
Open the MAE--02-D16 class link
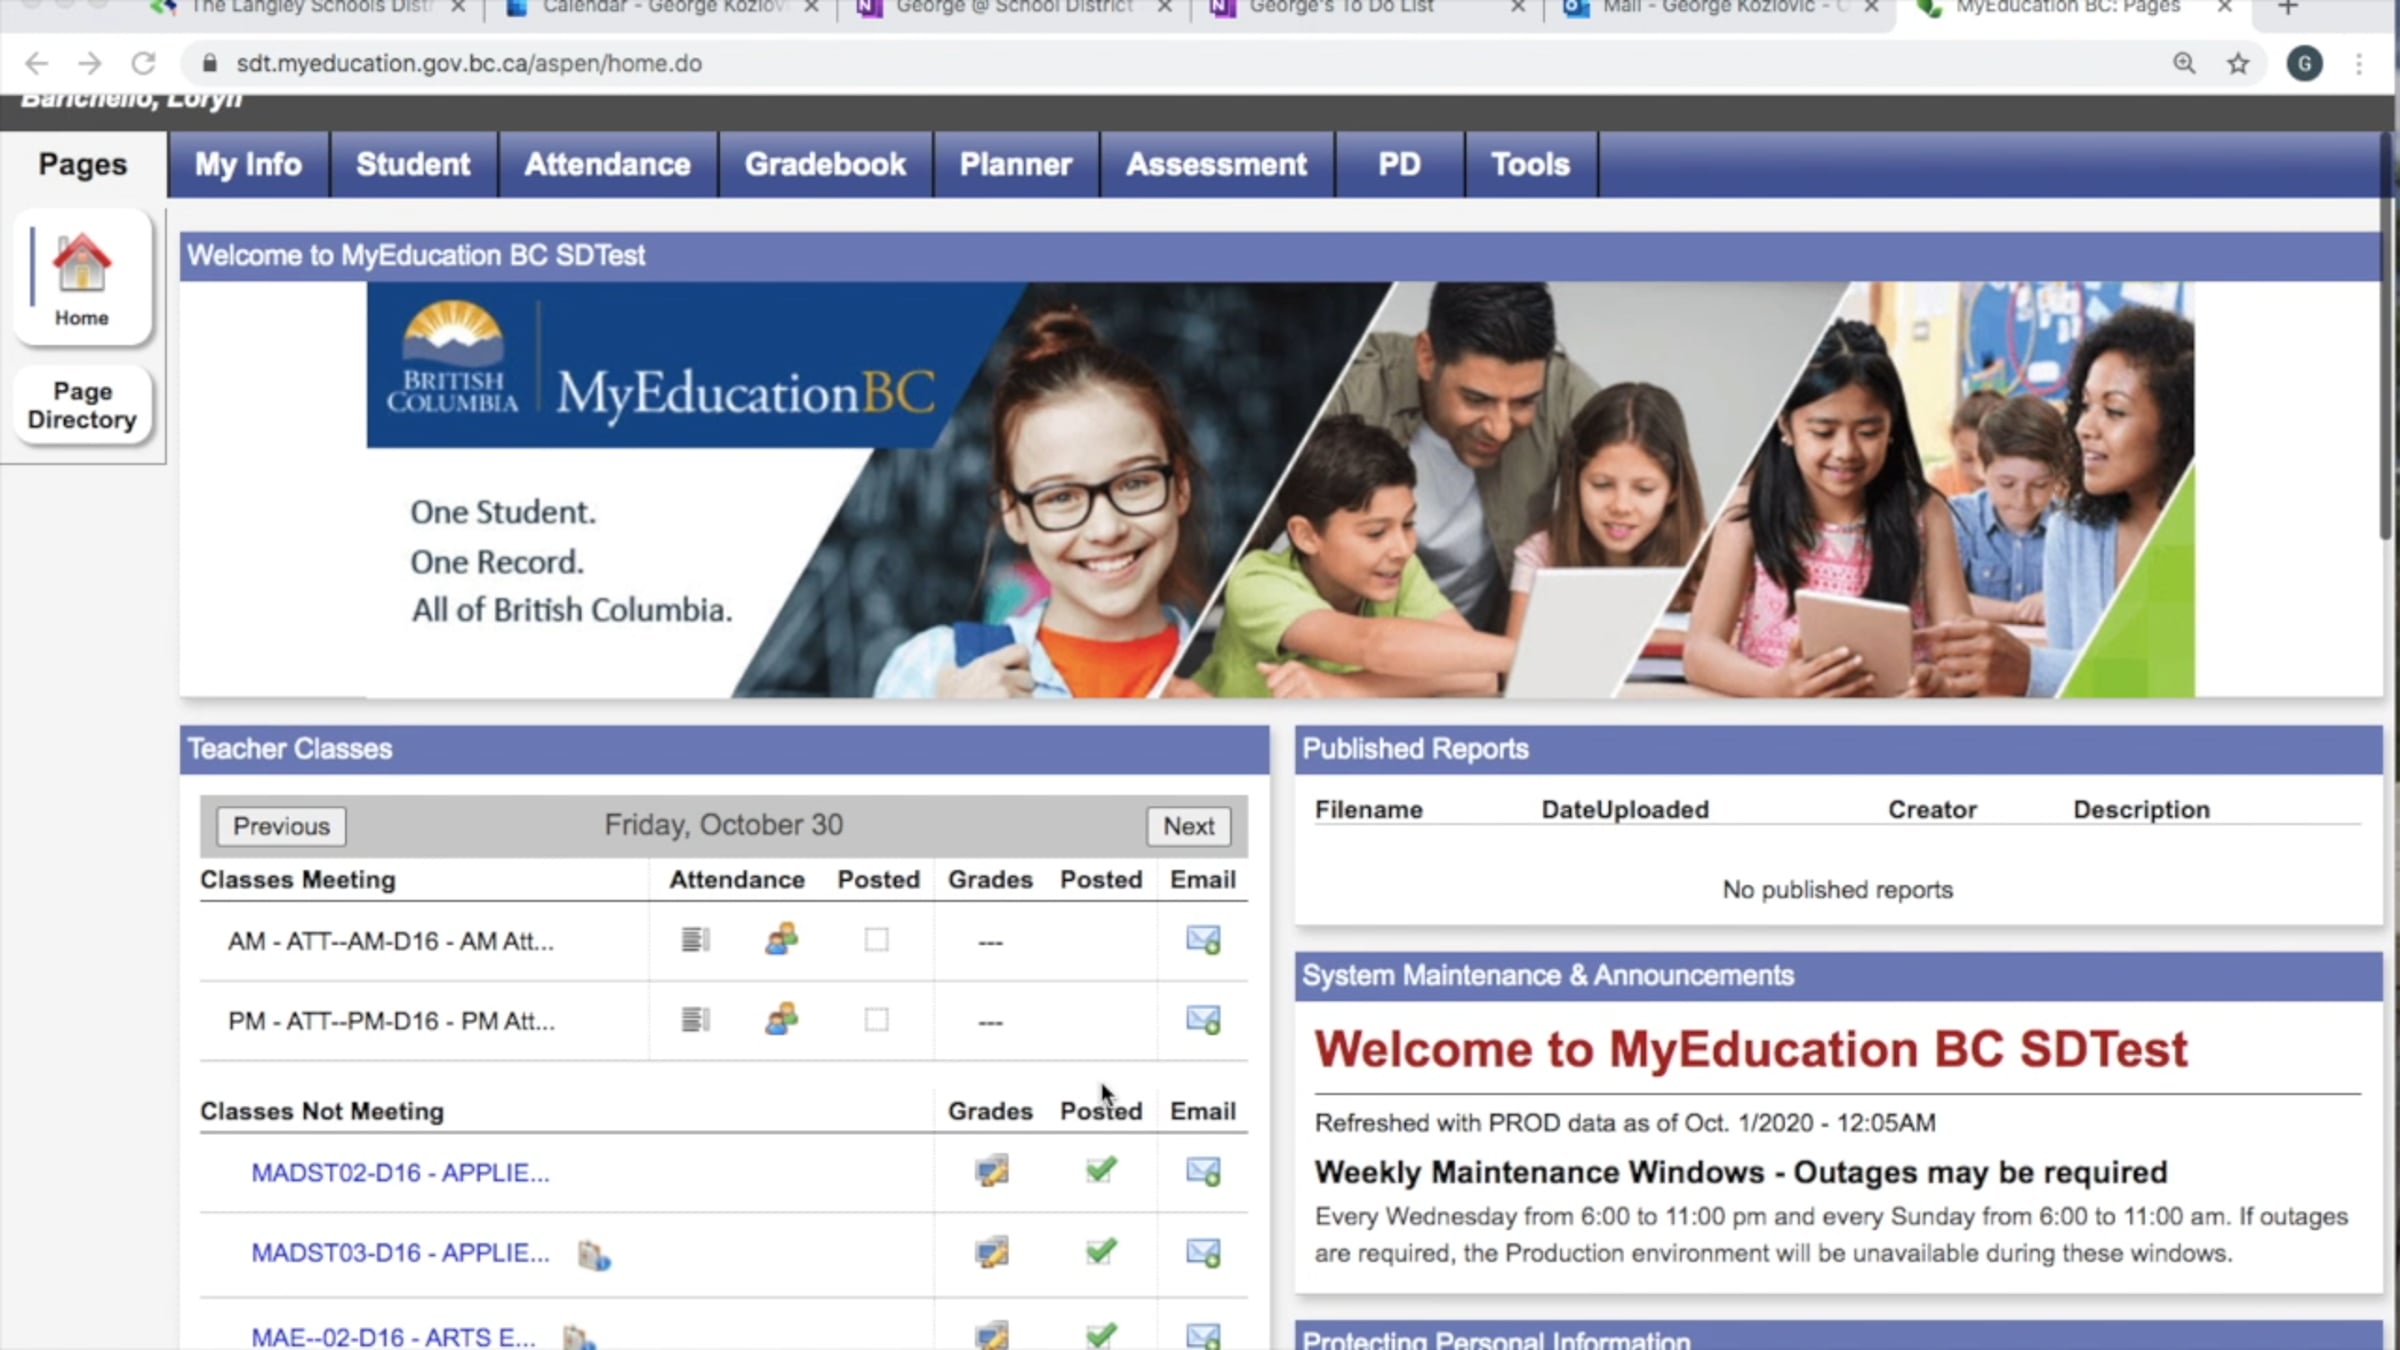[393, 1337]
